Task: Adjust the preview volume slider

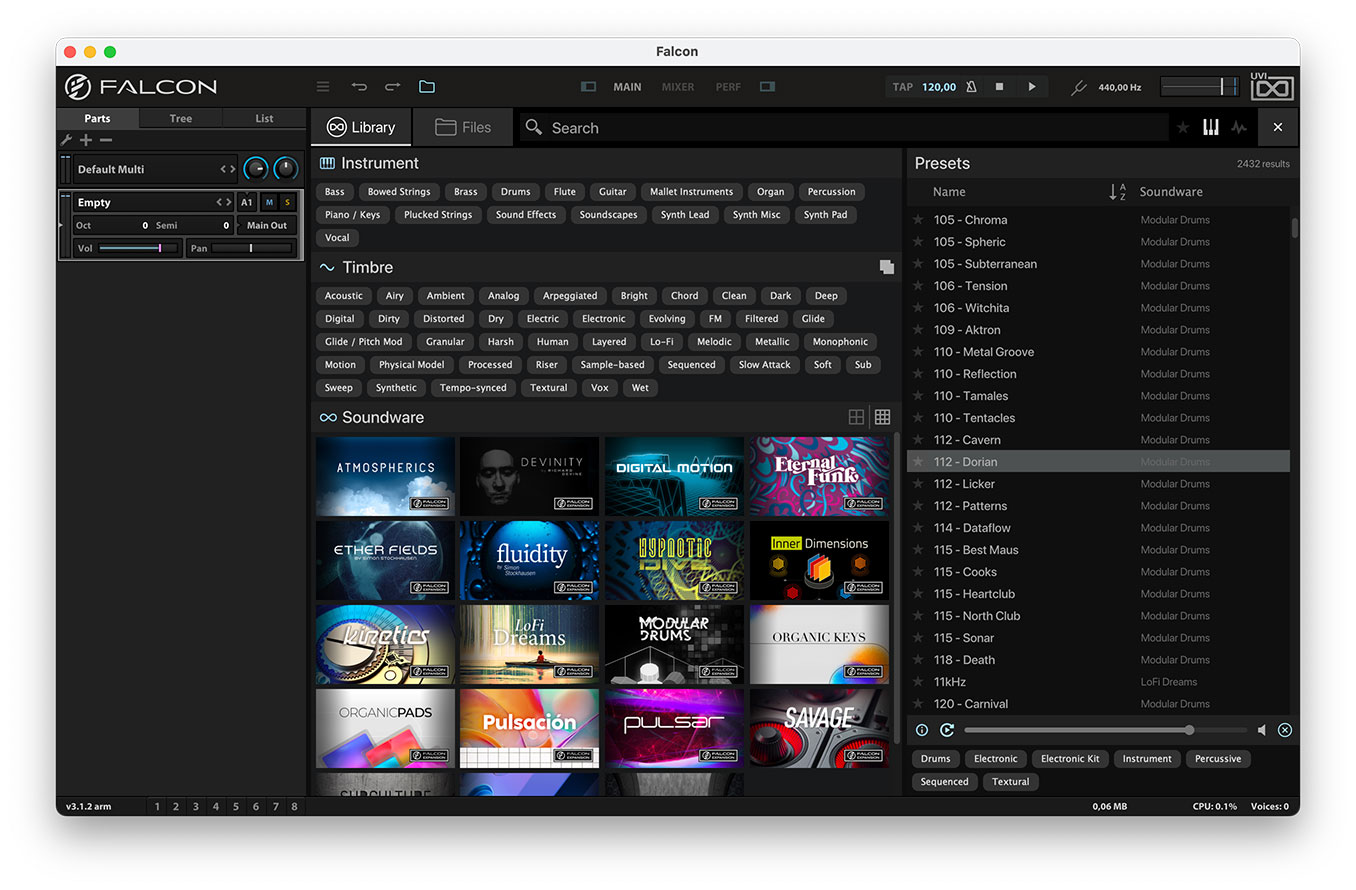Action: coord(1106,730)
